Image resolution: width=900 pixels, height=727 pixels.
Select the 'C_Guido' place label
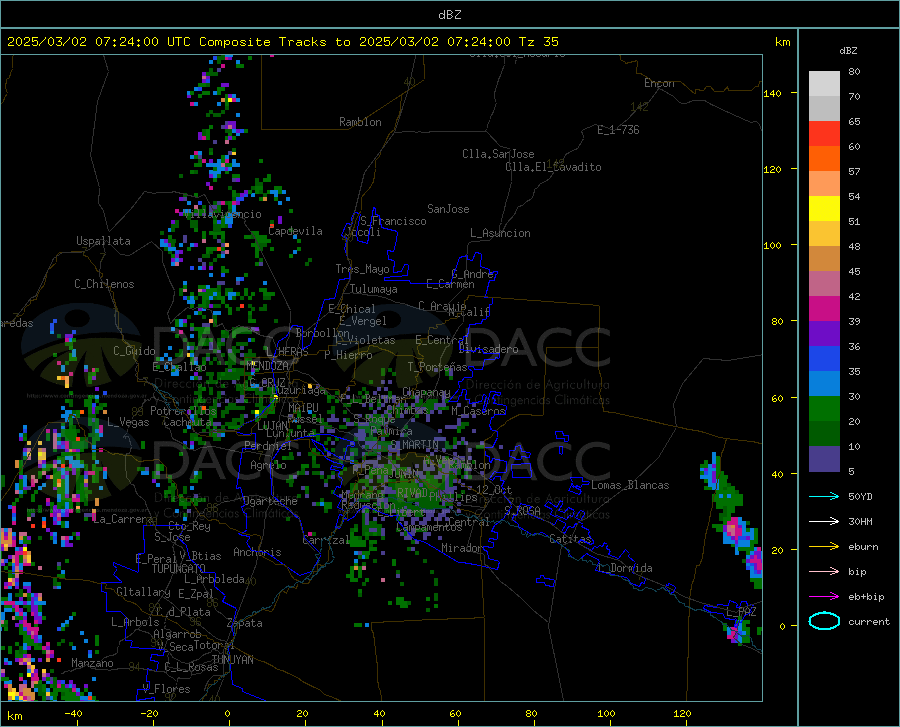pyautogui.click(x=134, y=351)
